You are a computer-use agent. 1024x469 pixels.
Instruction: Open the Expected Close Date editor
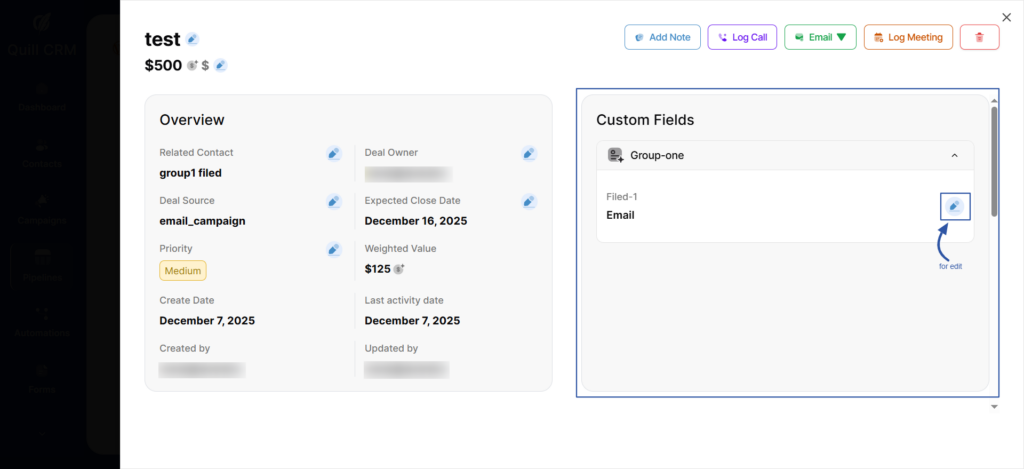(x=528, y=201)
